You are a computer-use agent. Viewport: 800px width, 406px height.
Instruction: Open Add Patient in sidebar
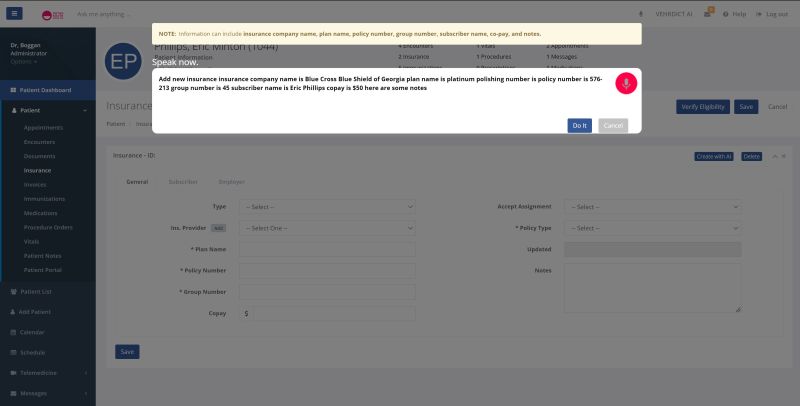[x=35, y=312]
